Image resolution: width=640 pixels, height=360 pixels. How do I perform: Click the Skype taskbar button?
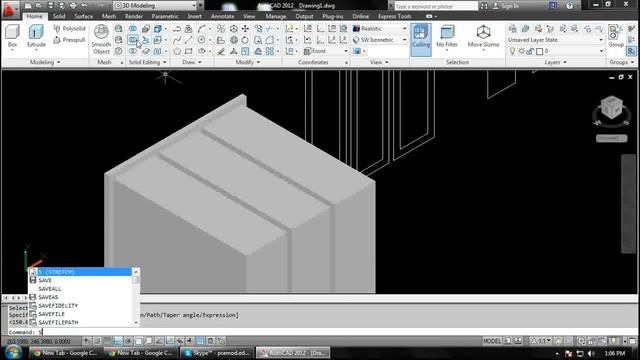216,353
